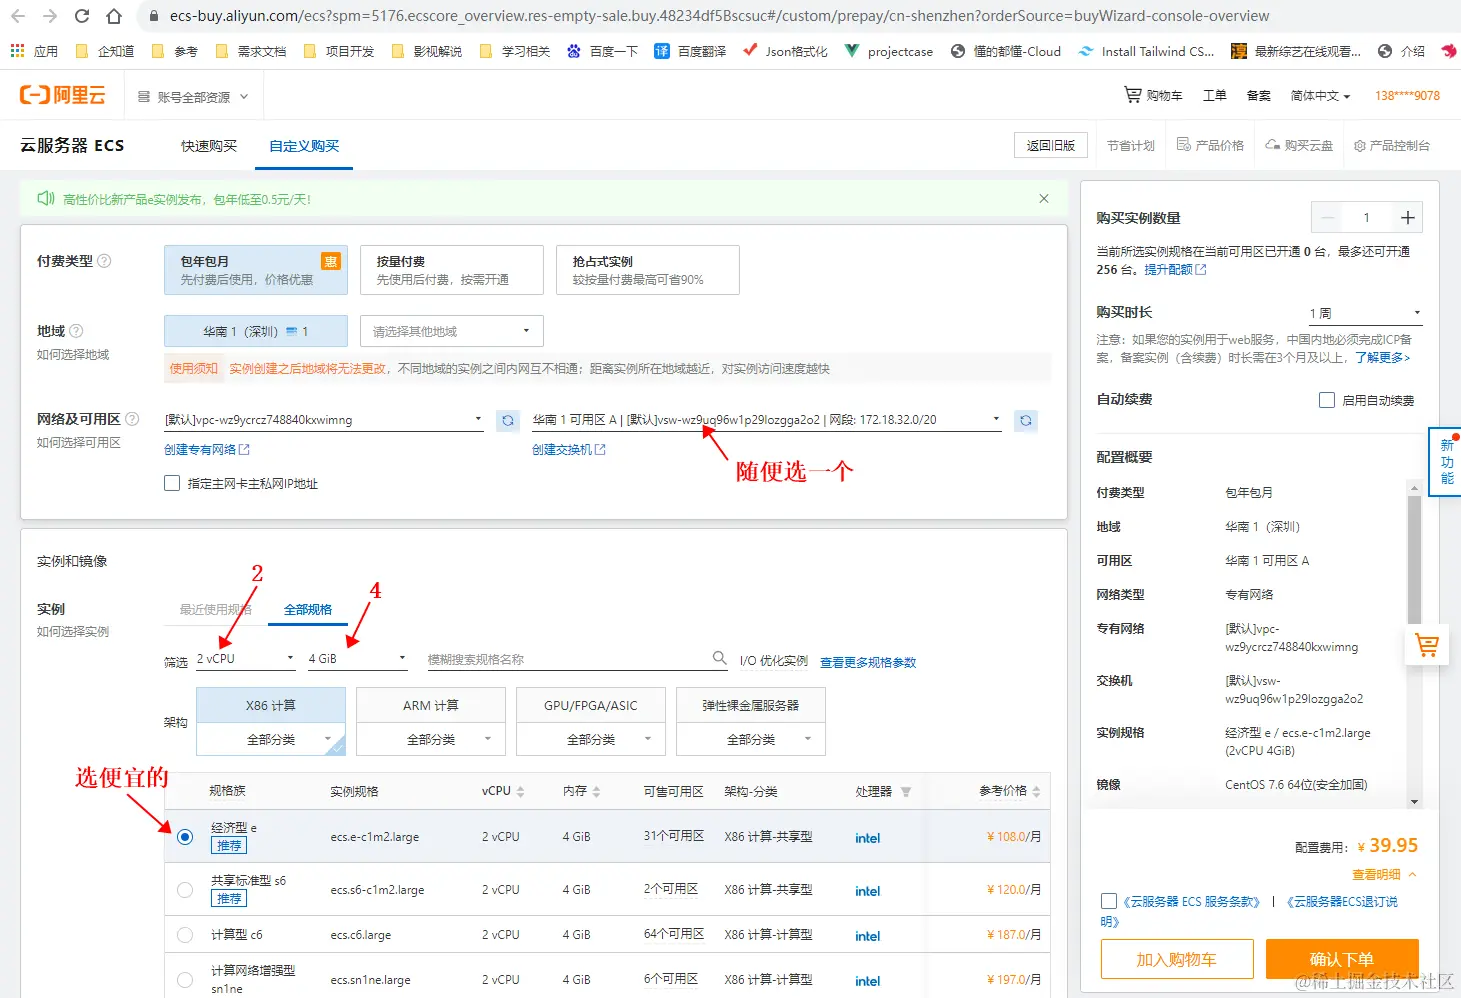Open the 百度一下 bookmark
1461x998 pixels.
(602, 51)
